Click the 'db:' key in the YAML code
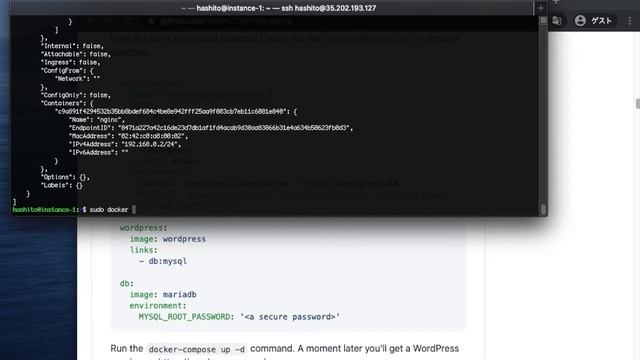Image resolution: width=640 pixels, height=360 pixels. point(127,283)
